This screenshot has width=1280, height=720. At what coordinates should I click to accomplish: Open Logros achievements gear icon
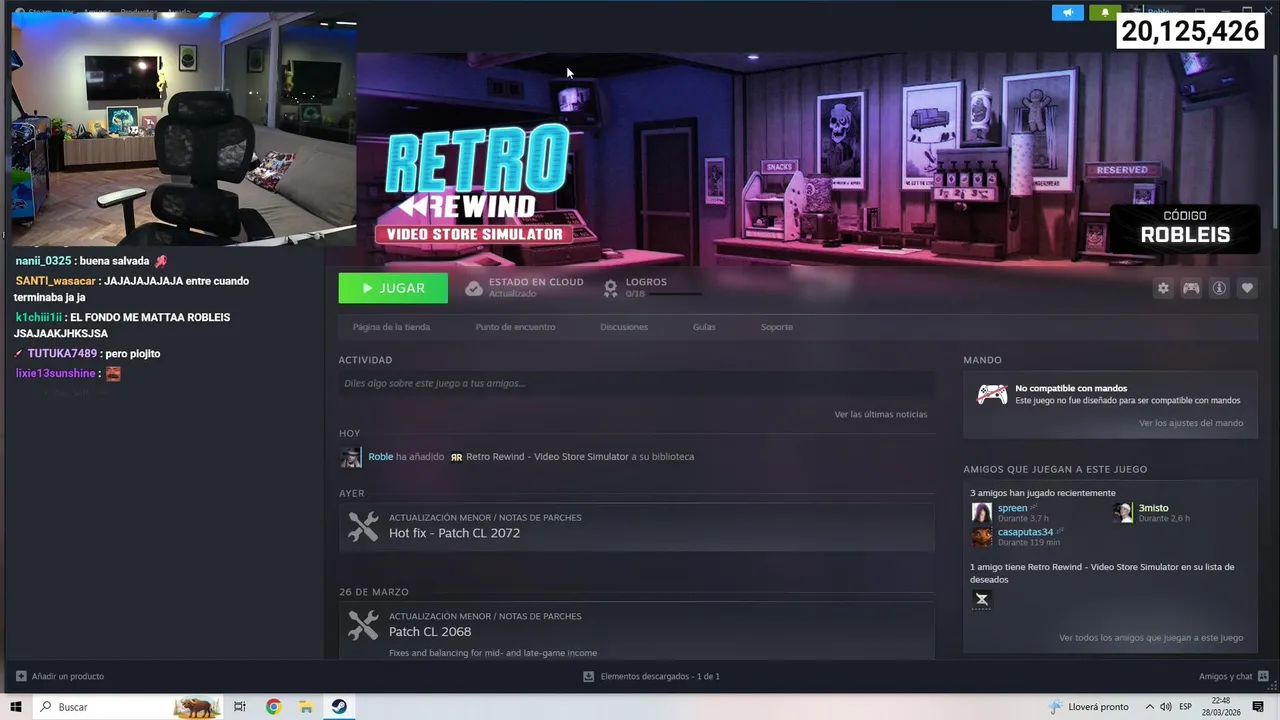pyautogui.click(x=611, y=288)
